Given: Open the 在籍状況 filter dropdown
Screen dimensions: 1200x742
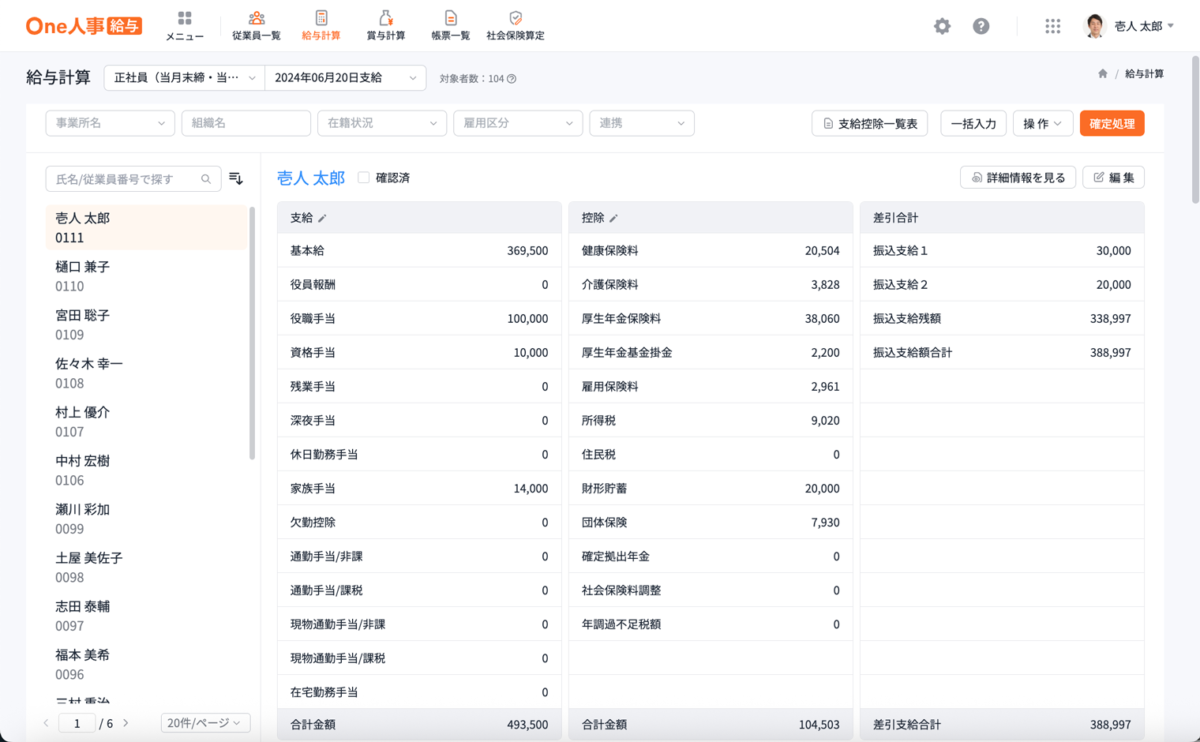Looking at the screenshot, I should point(382,123).
